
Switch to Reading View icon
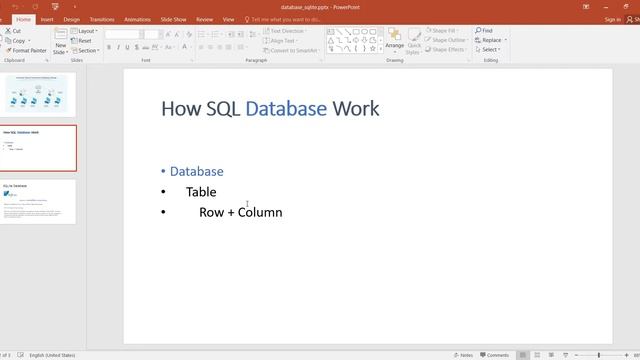point(551,355)
